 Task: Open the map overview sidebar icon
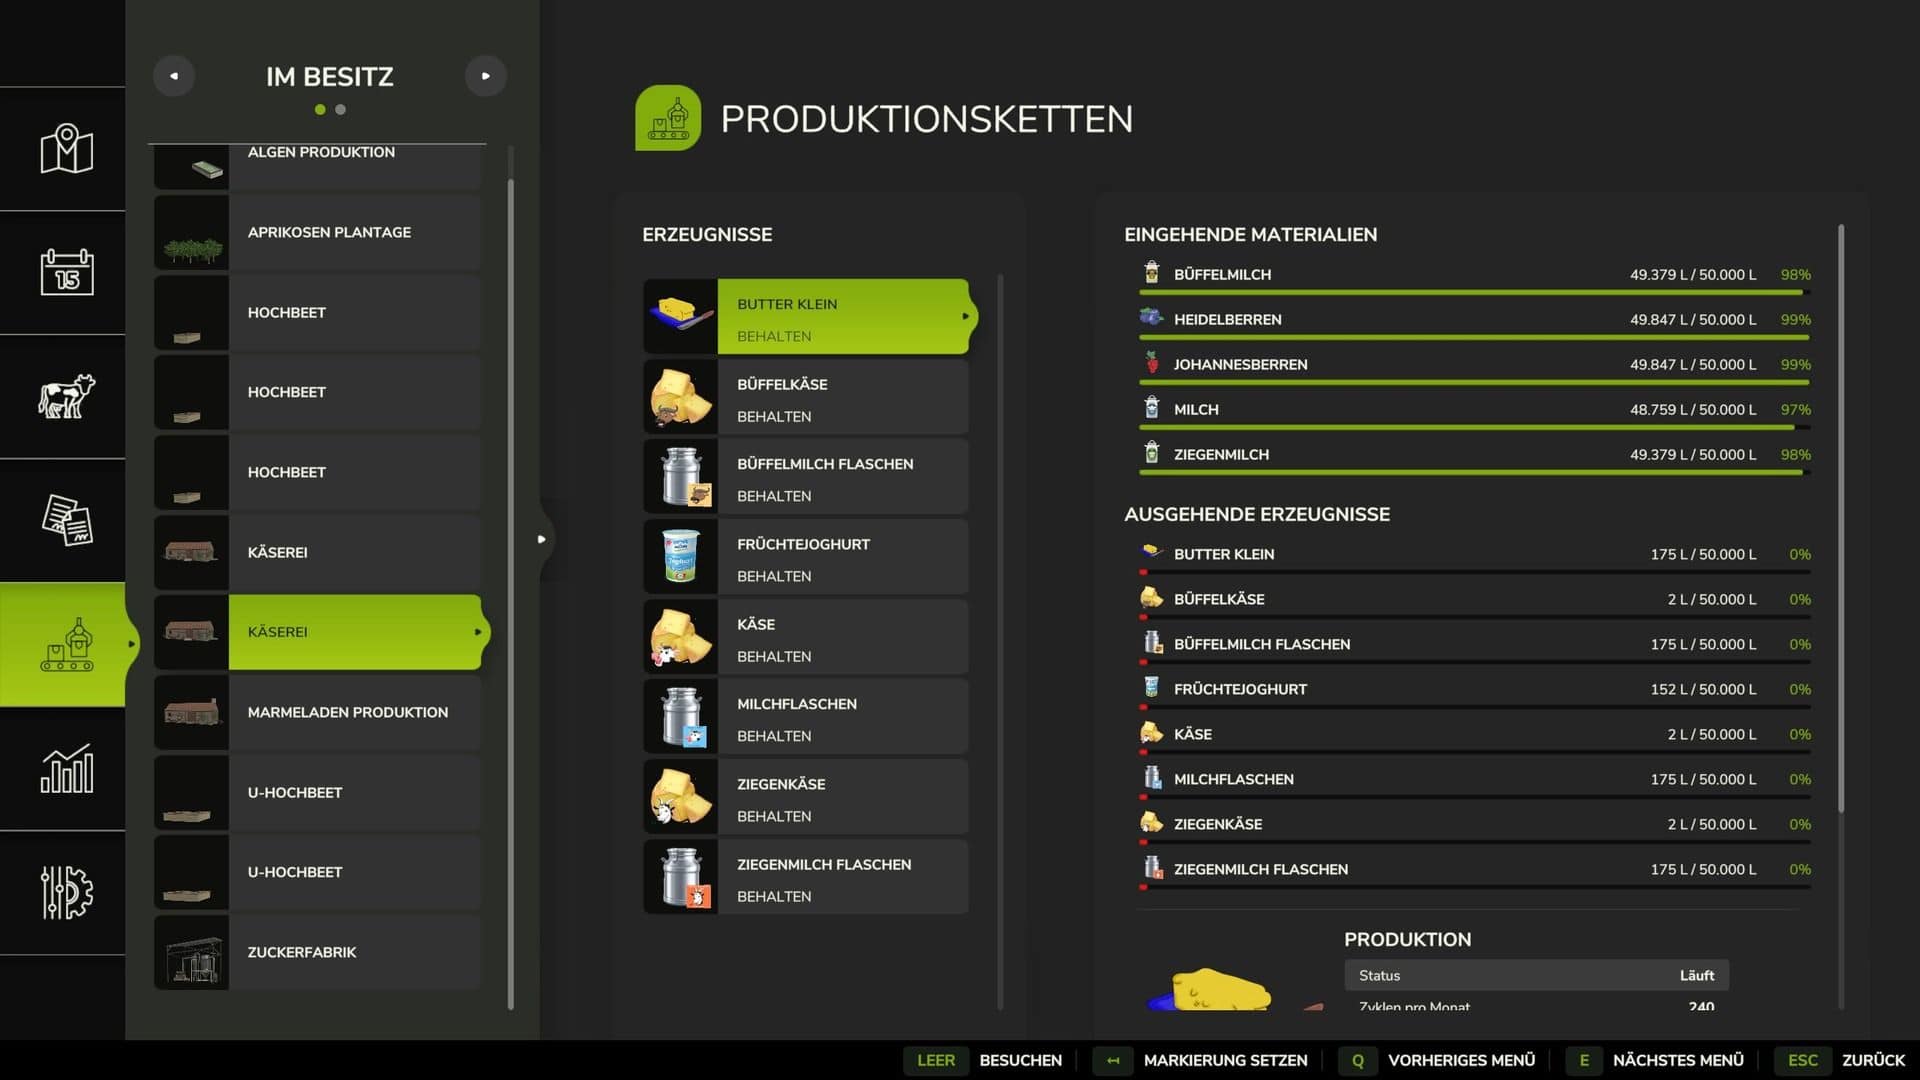point(66,149)
